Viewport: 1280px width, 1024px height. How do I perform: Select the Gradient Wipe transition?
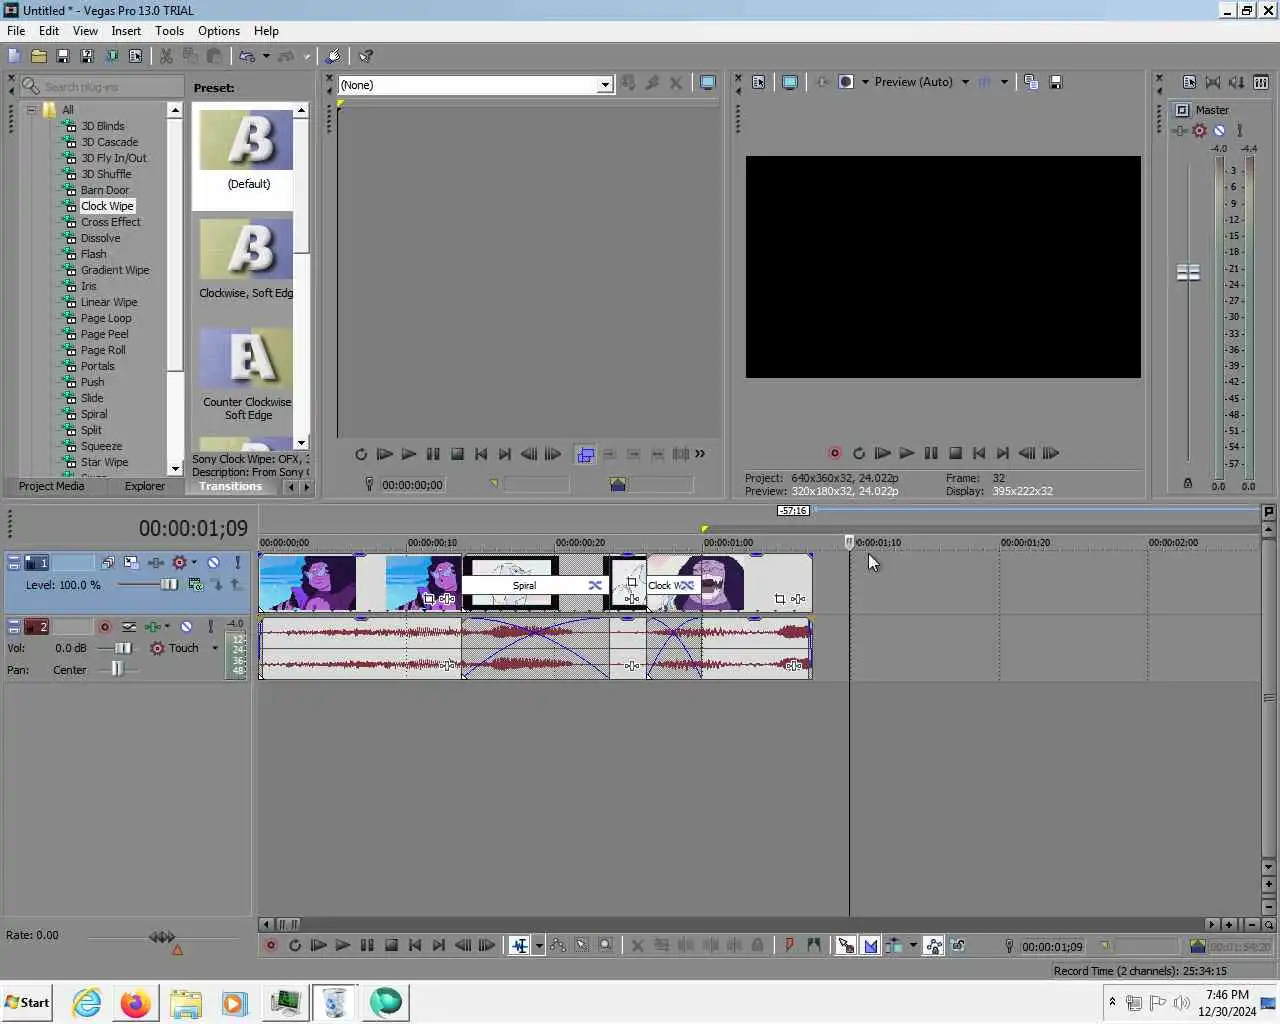tap(114, 270)
